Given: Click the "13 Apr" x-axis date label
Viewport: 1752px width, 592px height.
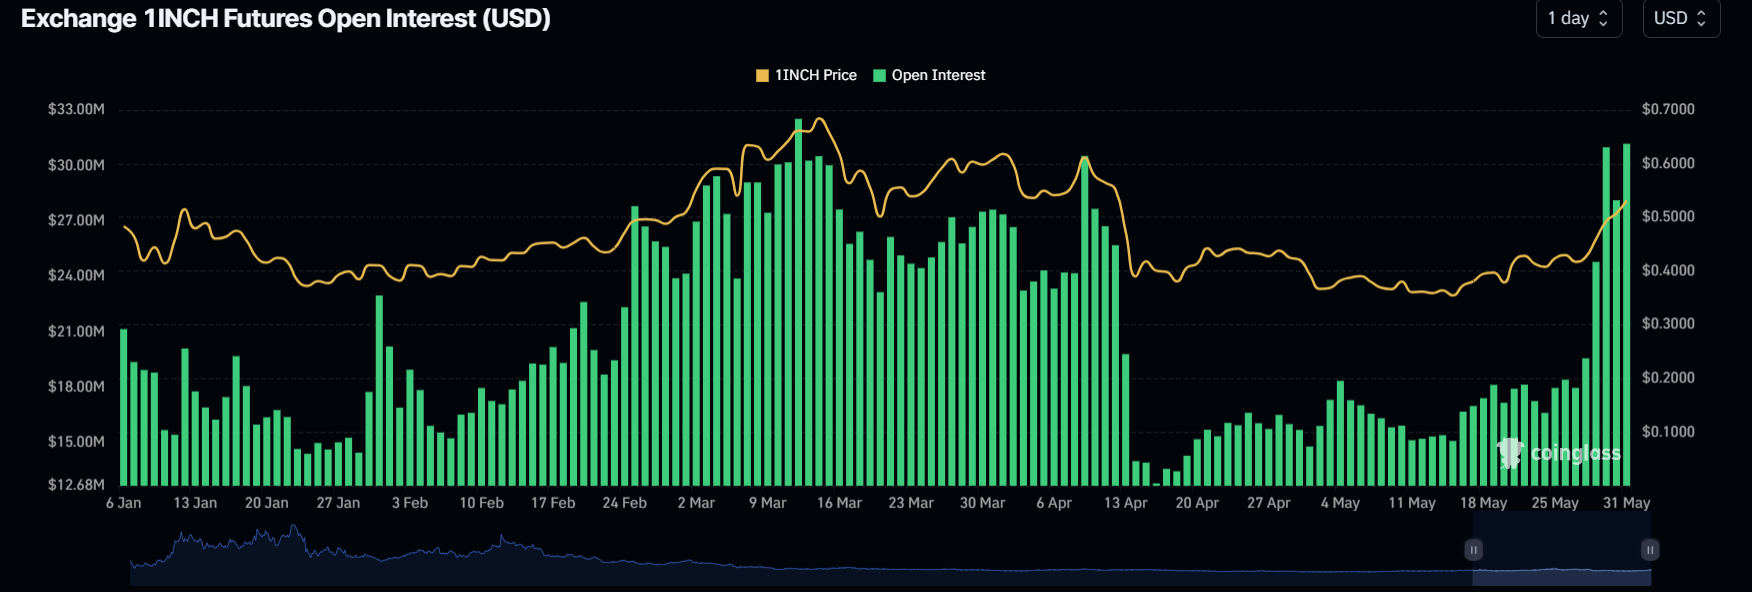Looking at the screenshot, I should [1125, 503].
